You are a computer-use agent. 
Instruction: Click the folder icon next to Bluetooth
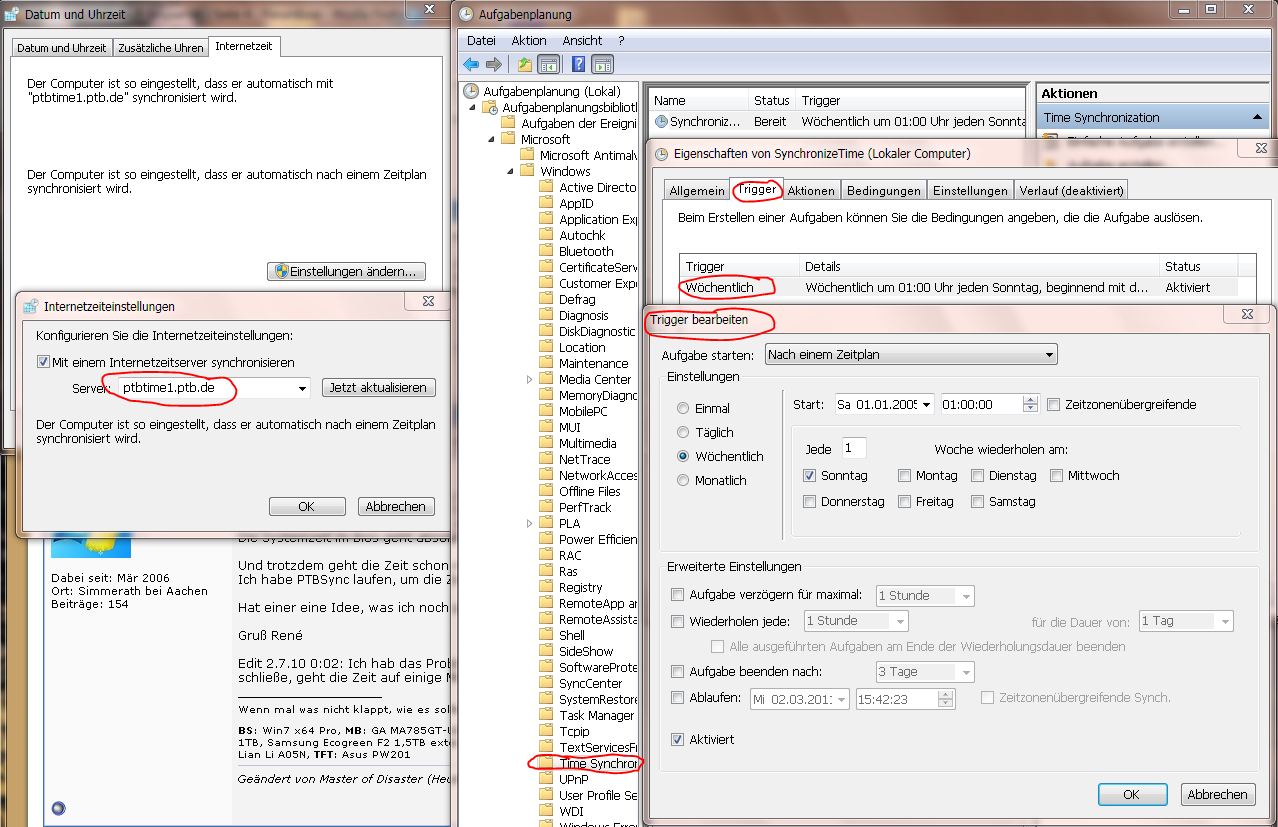click(x=546, y=251)
